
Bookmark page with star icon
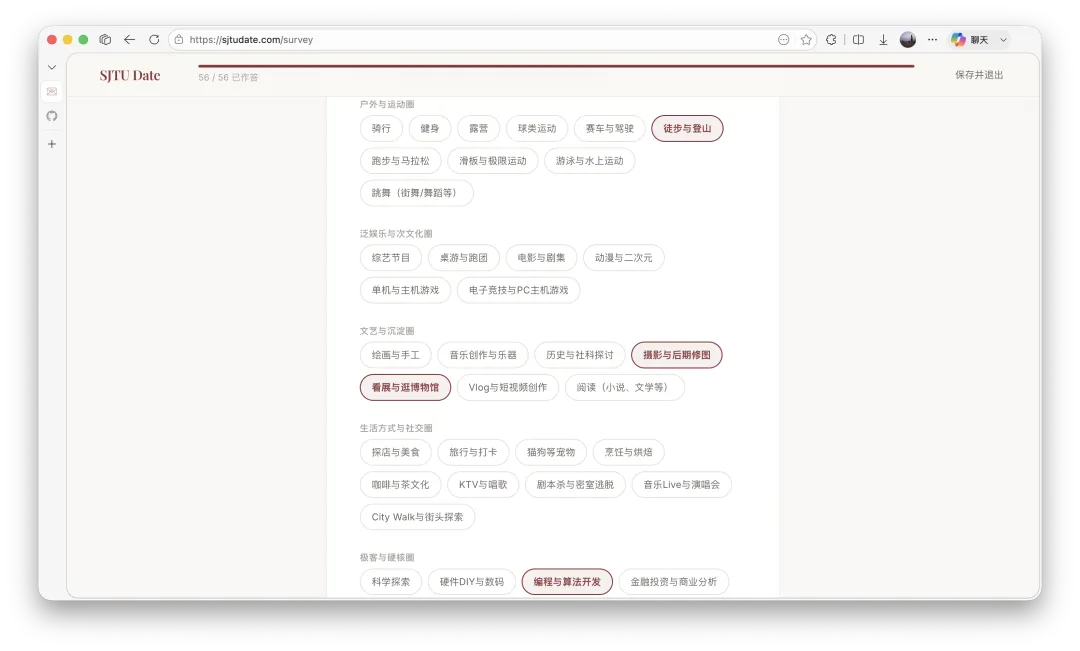tap(806, 40)
